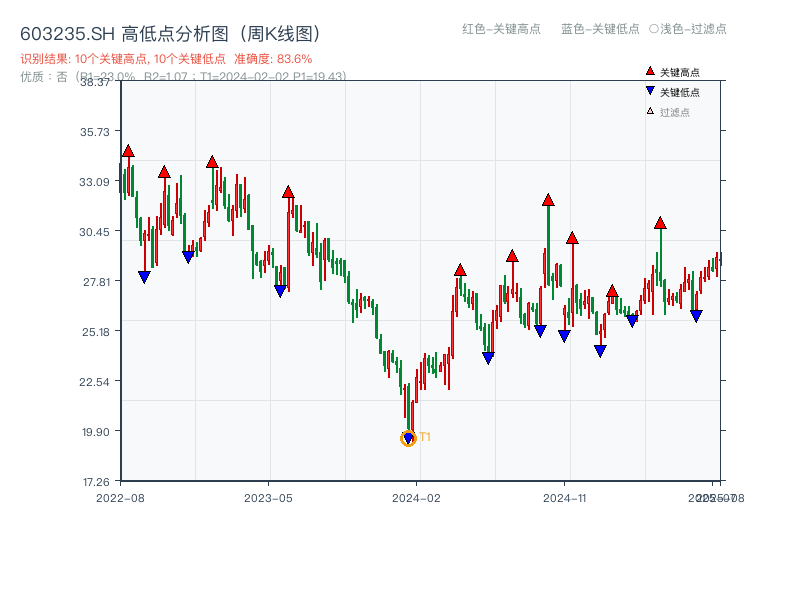This screenshot has width=800, height=600.
Task: Select the last red high marker near 30.9
Action: click(660, 223)
